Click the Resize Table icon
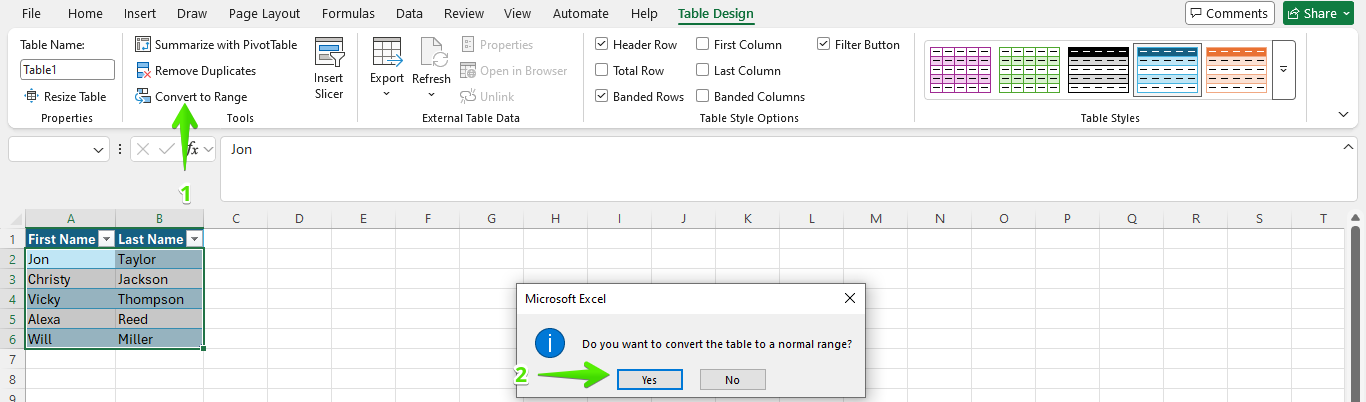Screen dimensions: 1366x402 31,97
